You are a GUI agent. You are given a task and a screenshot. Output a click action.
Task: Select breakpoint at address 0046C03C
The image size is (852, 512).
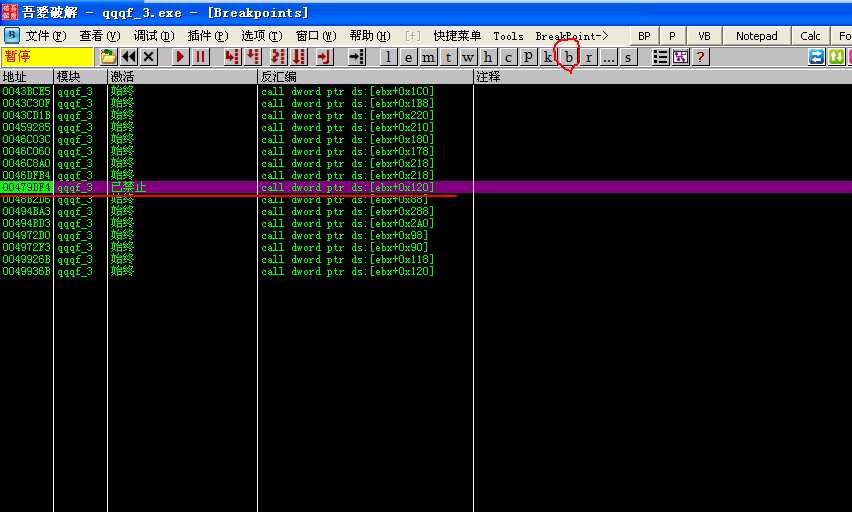tap(26, 139)
